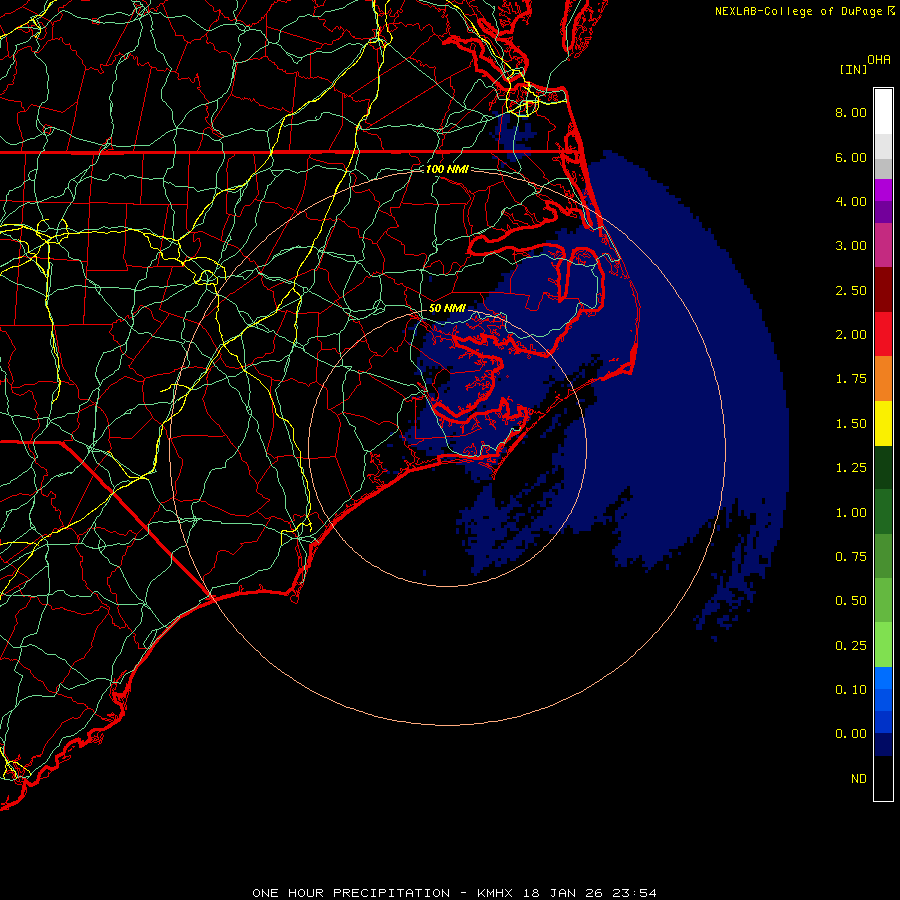Screen dimensions: 900x900
Task: Click the 100 NMI range ring label
Action: 447,169
